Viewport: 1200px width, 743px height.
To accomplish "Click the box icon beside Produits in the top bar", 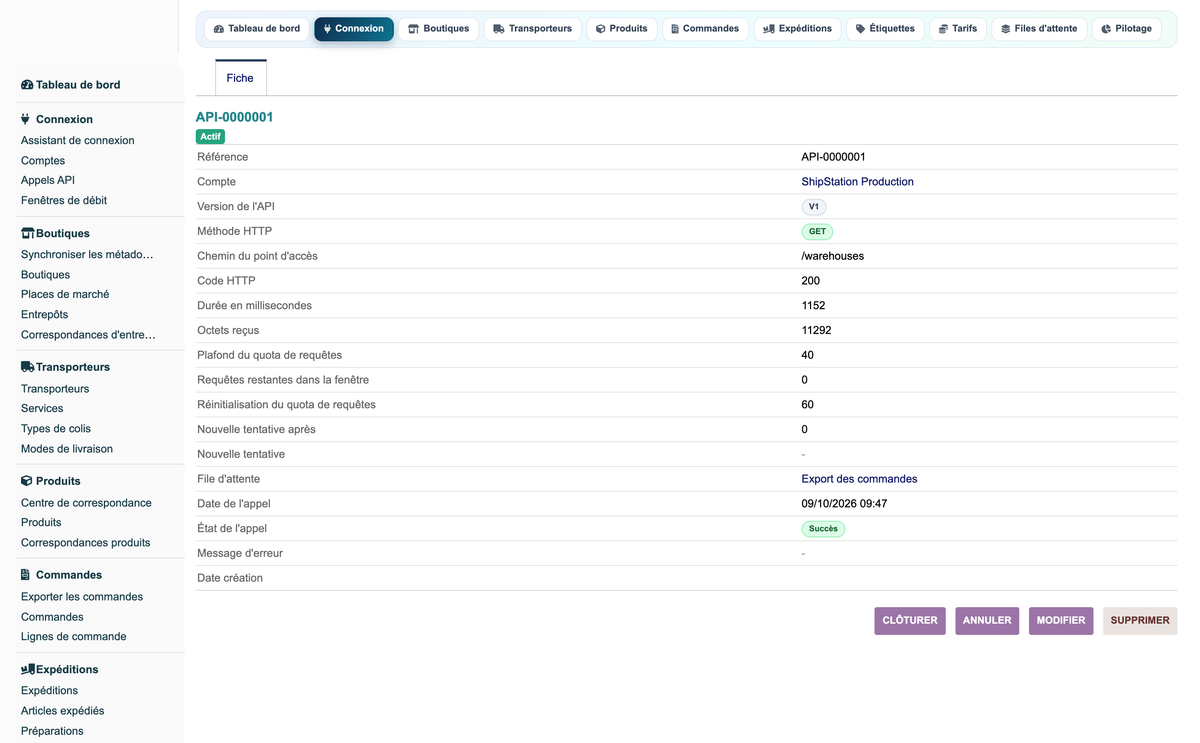I will coord(600,29).
